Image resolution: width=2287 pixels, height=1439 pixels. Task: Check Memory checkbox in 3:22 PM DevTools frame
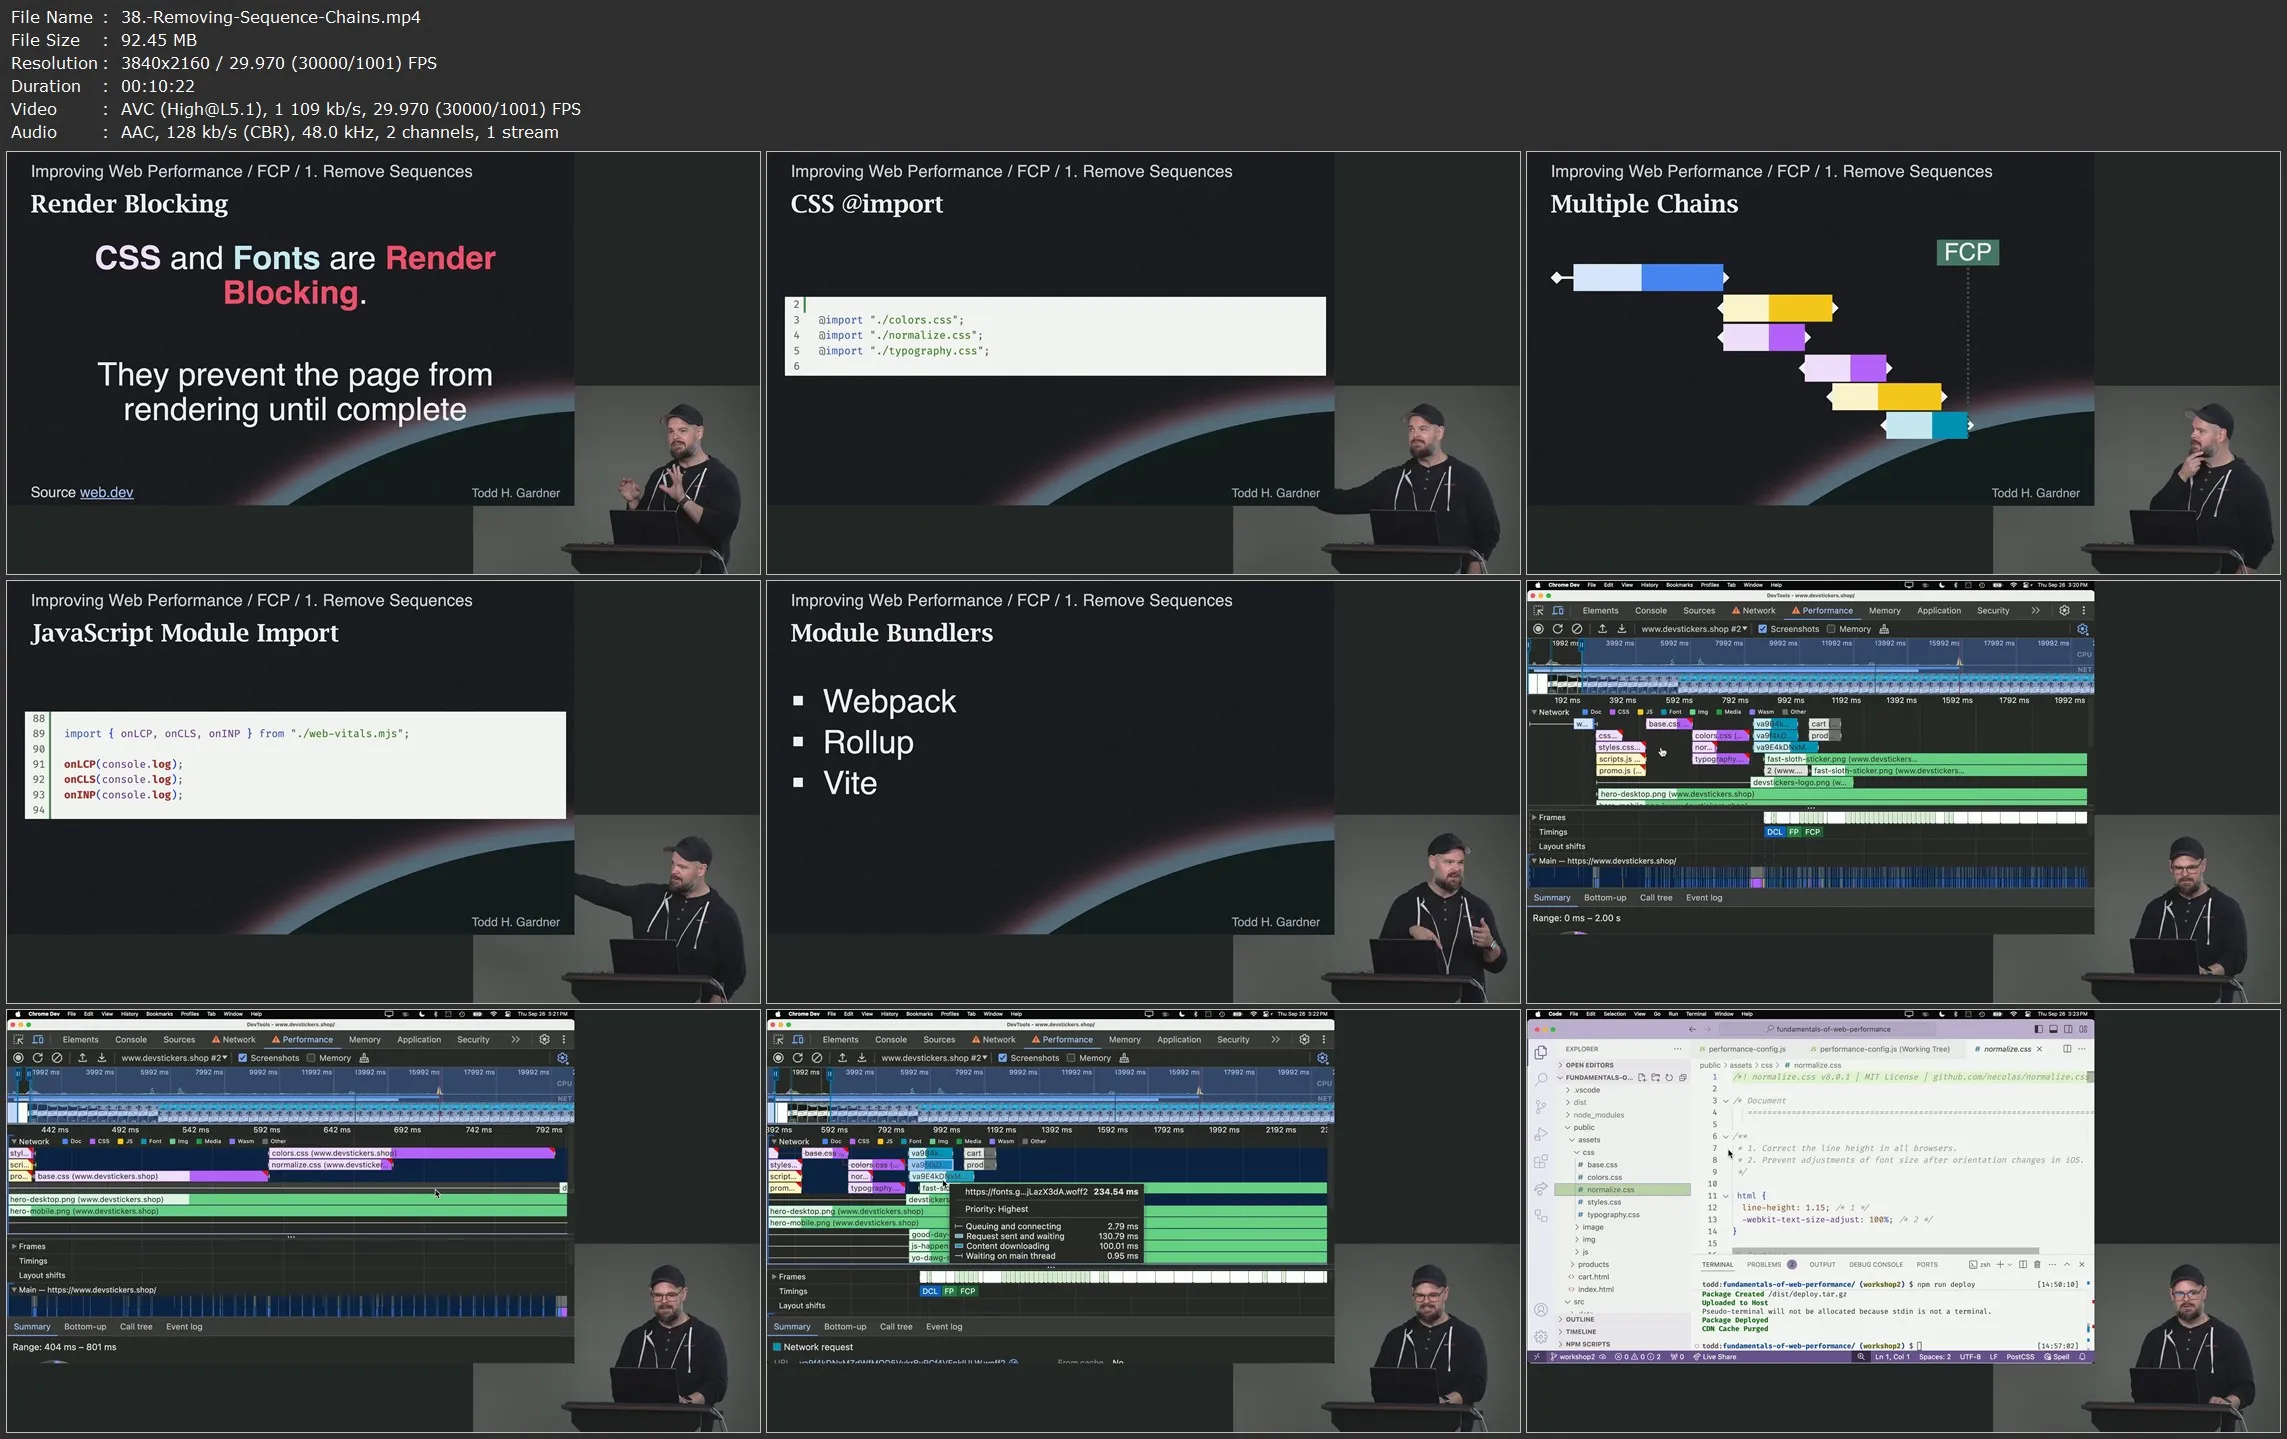coord(1071,1058)
